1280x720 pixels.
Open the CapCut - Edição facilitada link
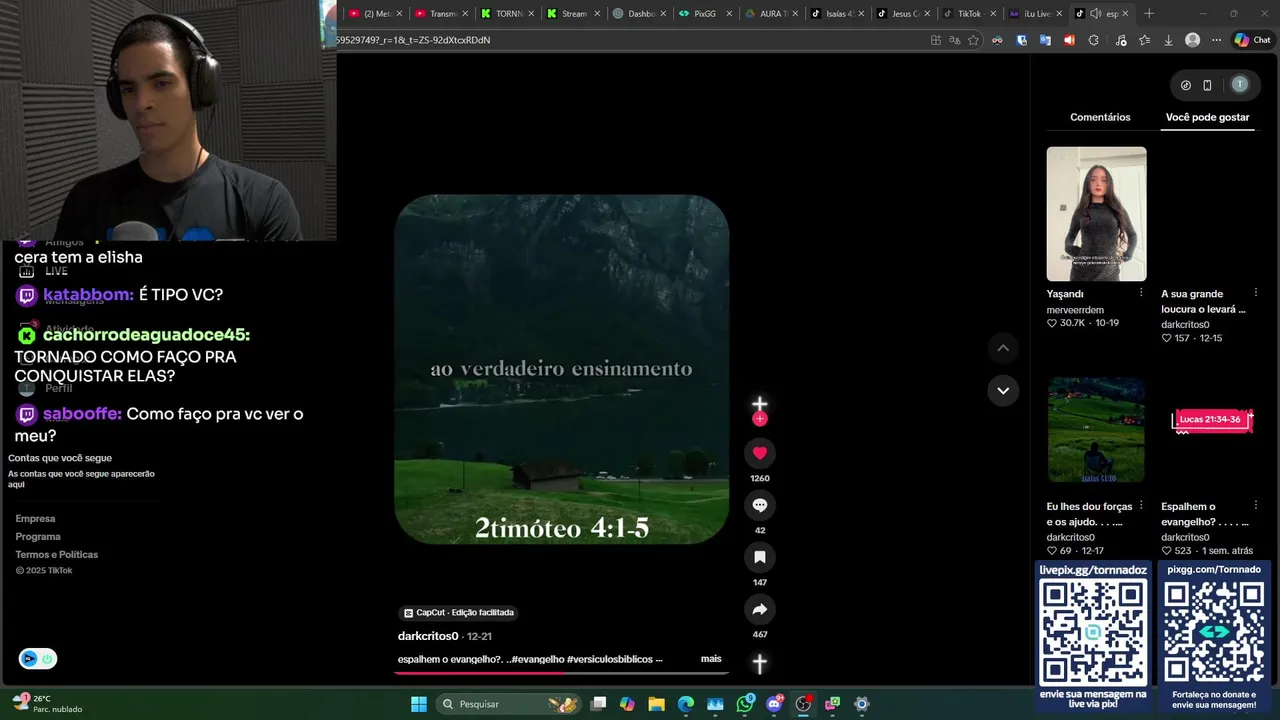459,612
